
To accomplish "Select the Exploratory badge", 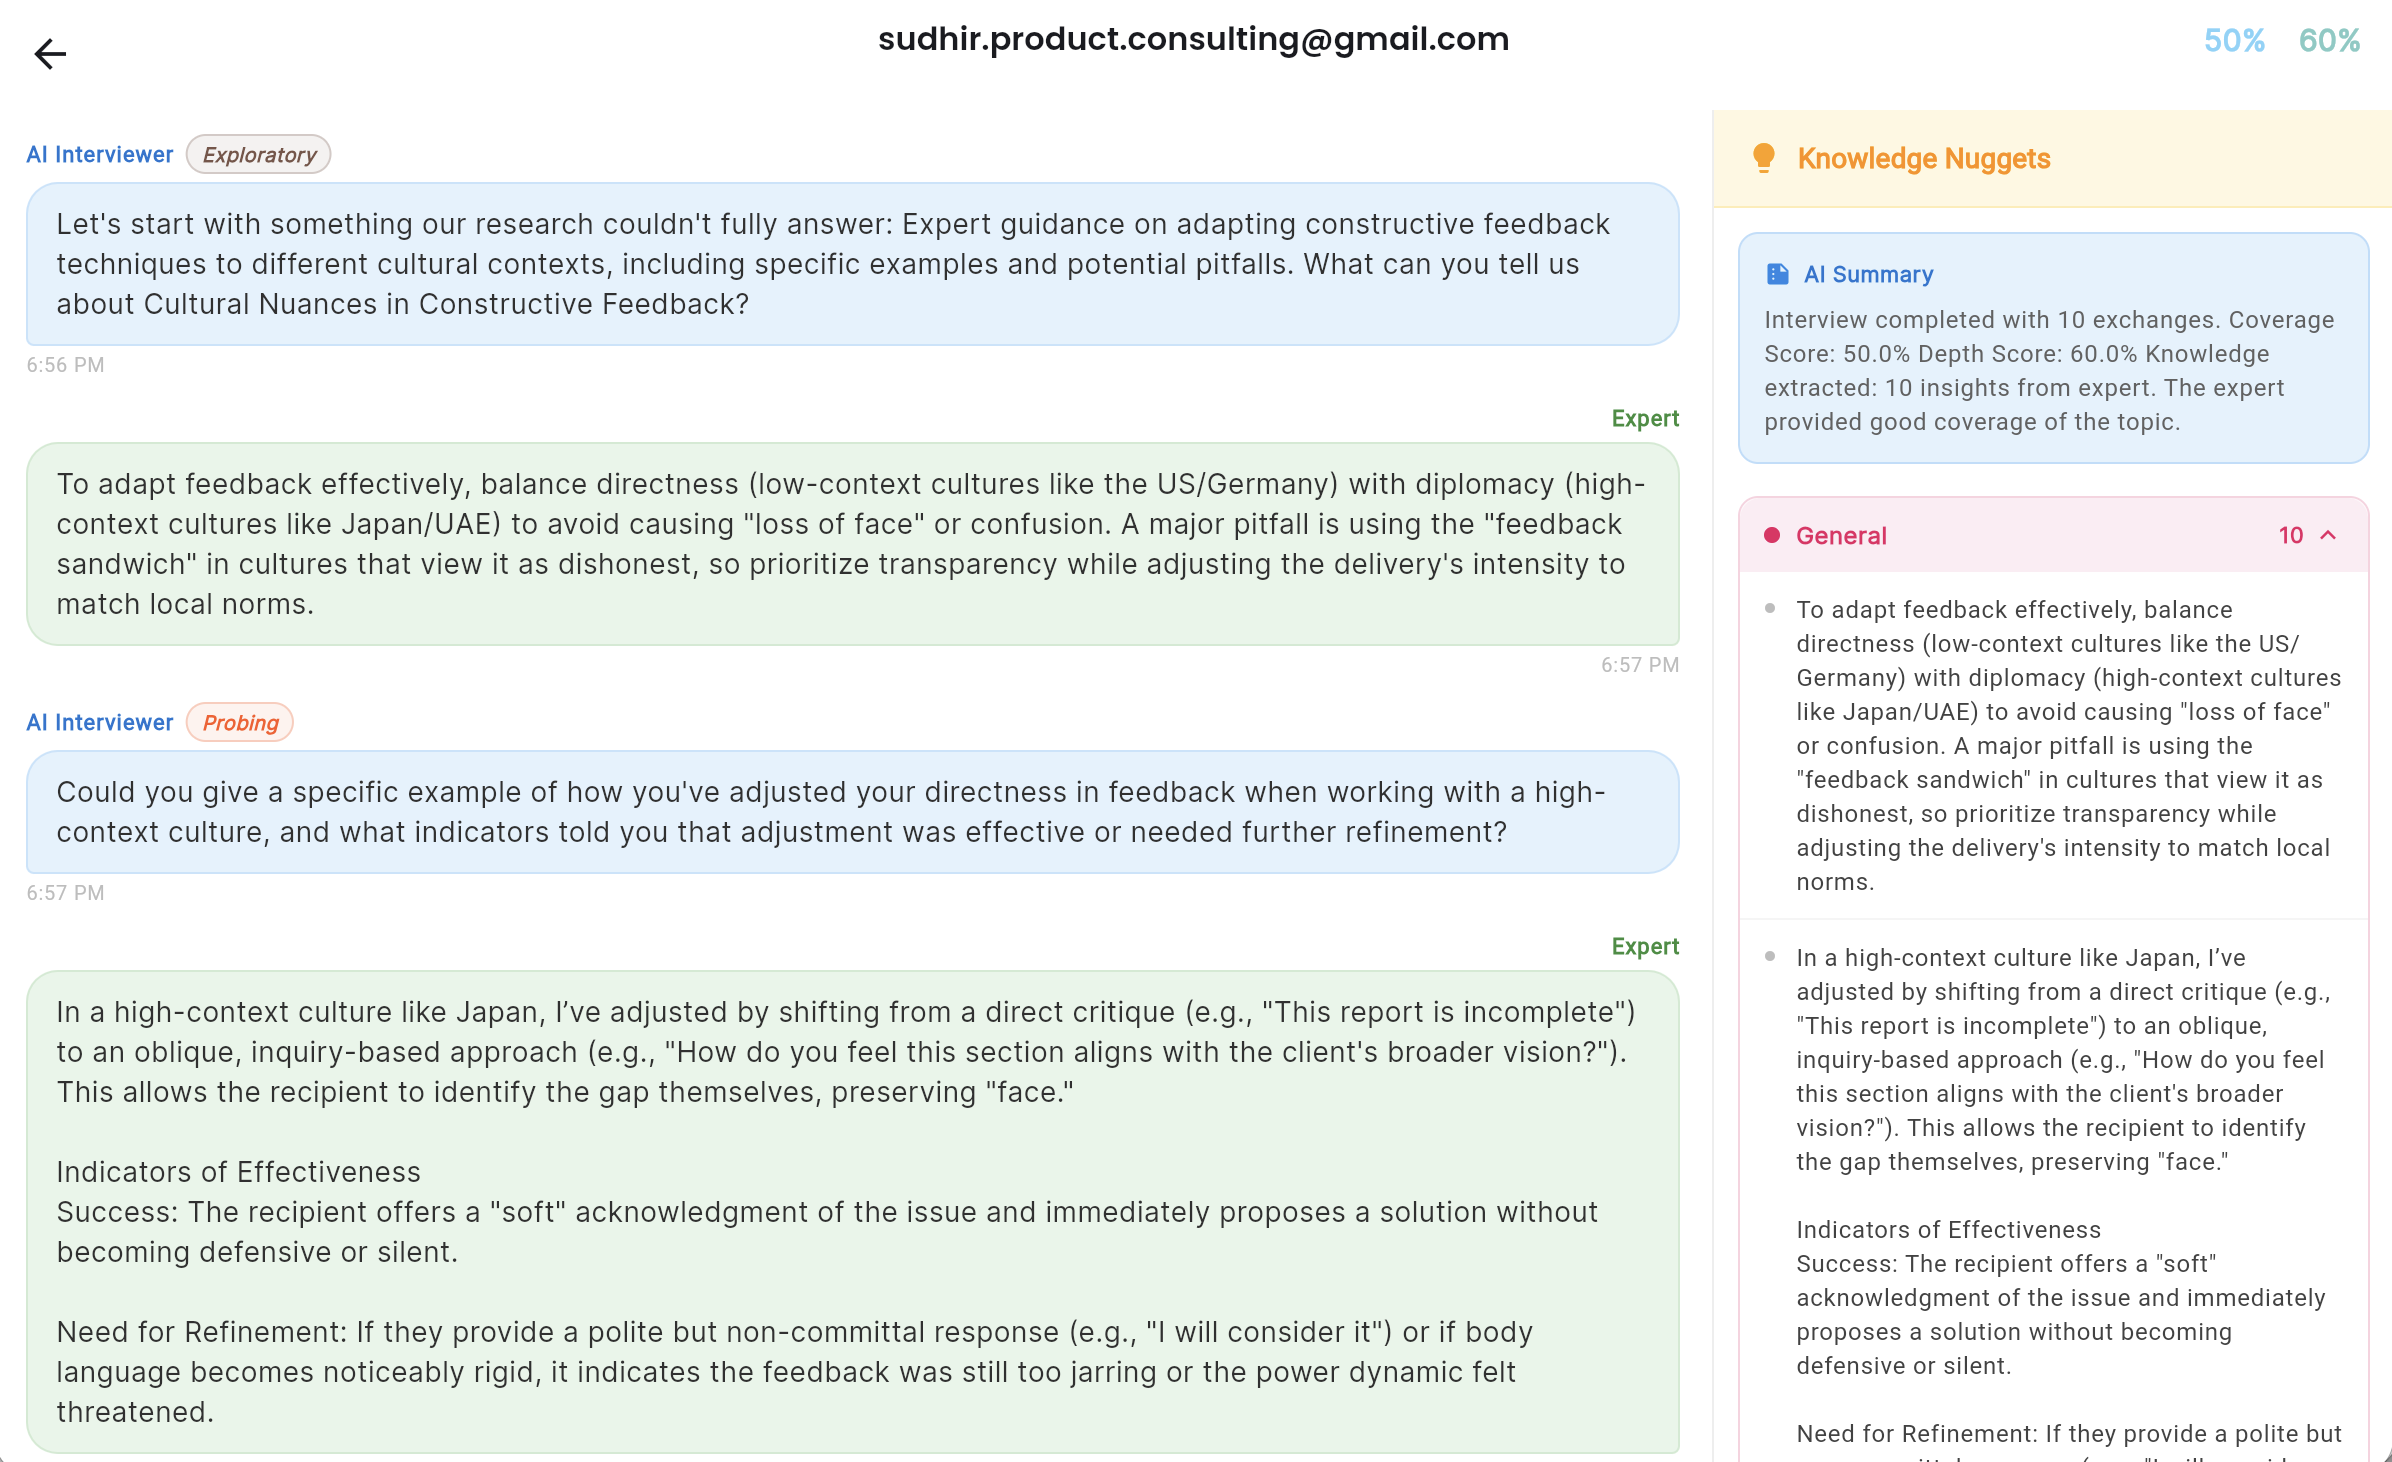I will pos(258,154).
